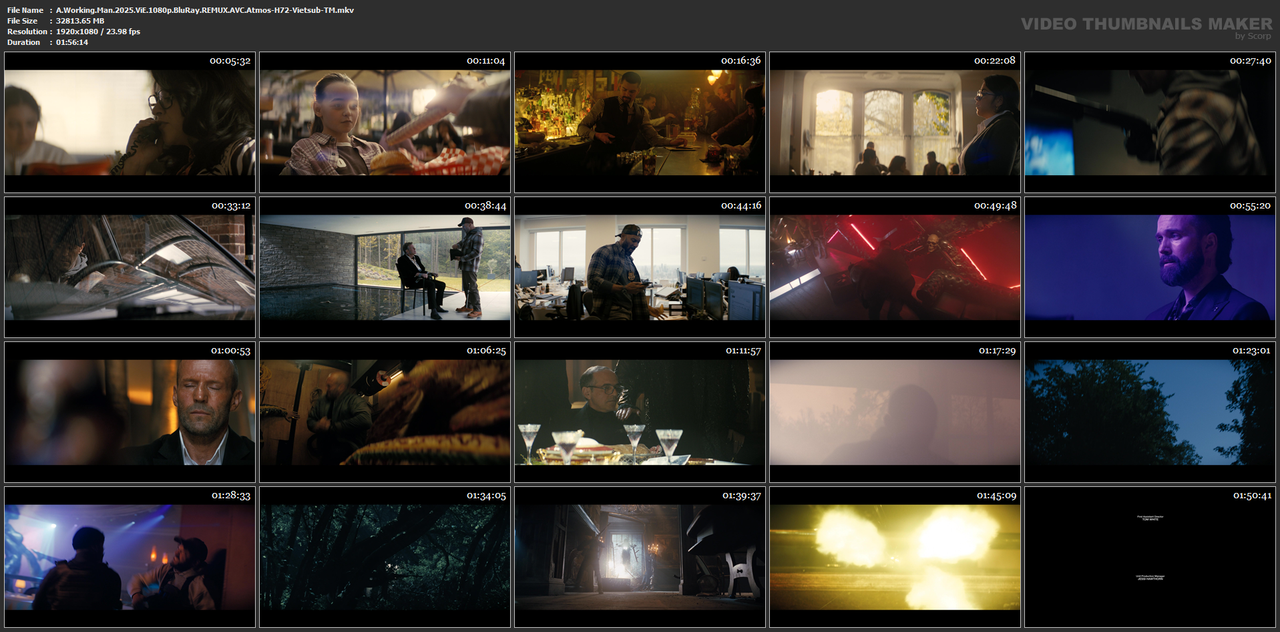Click the 00:27:40 timestamp label
Image resolution: width=1280 pixels, height=632 pixels.
(1250, 61)
